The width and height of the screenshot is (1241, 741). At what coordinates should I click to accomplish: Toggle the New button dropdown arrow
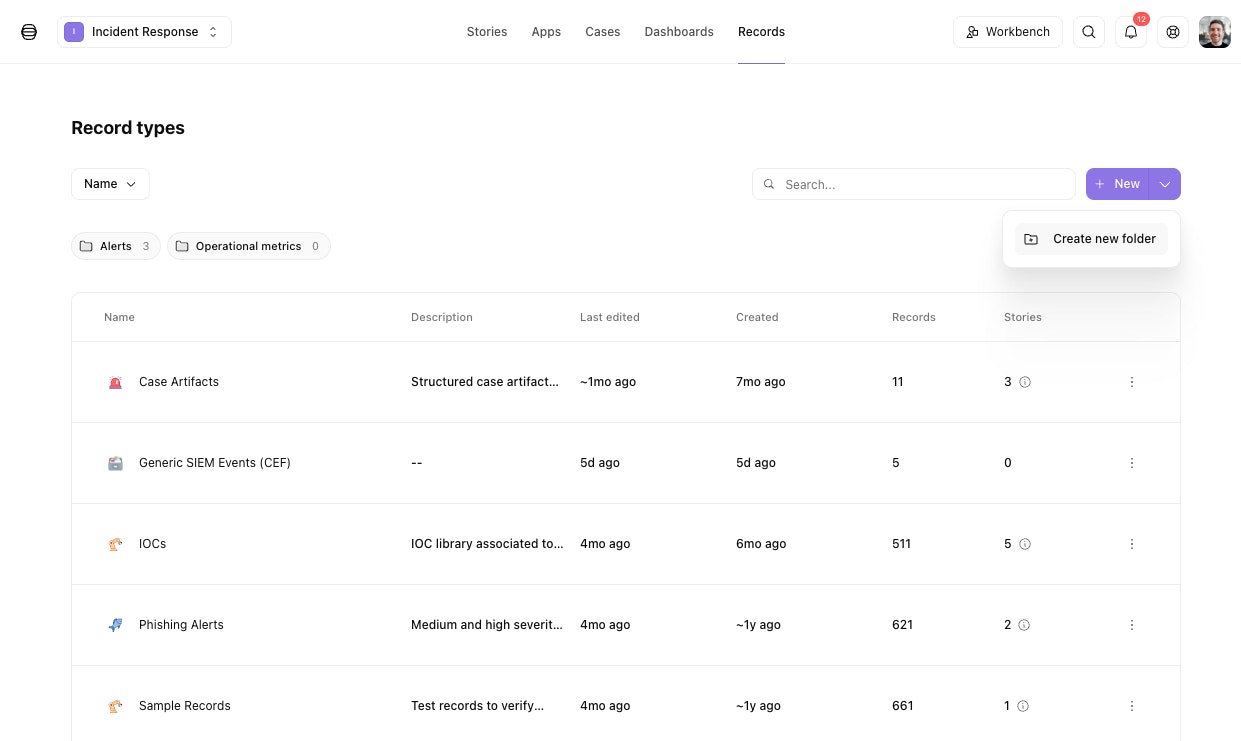pos(1165,184)
